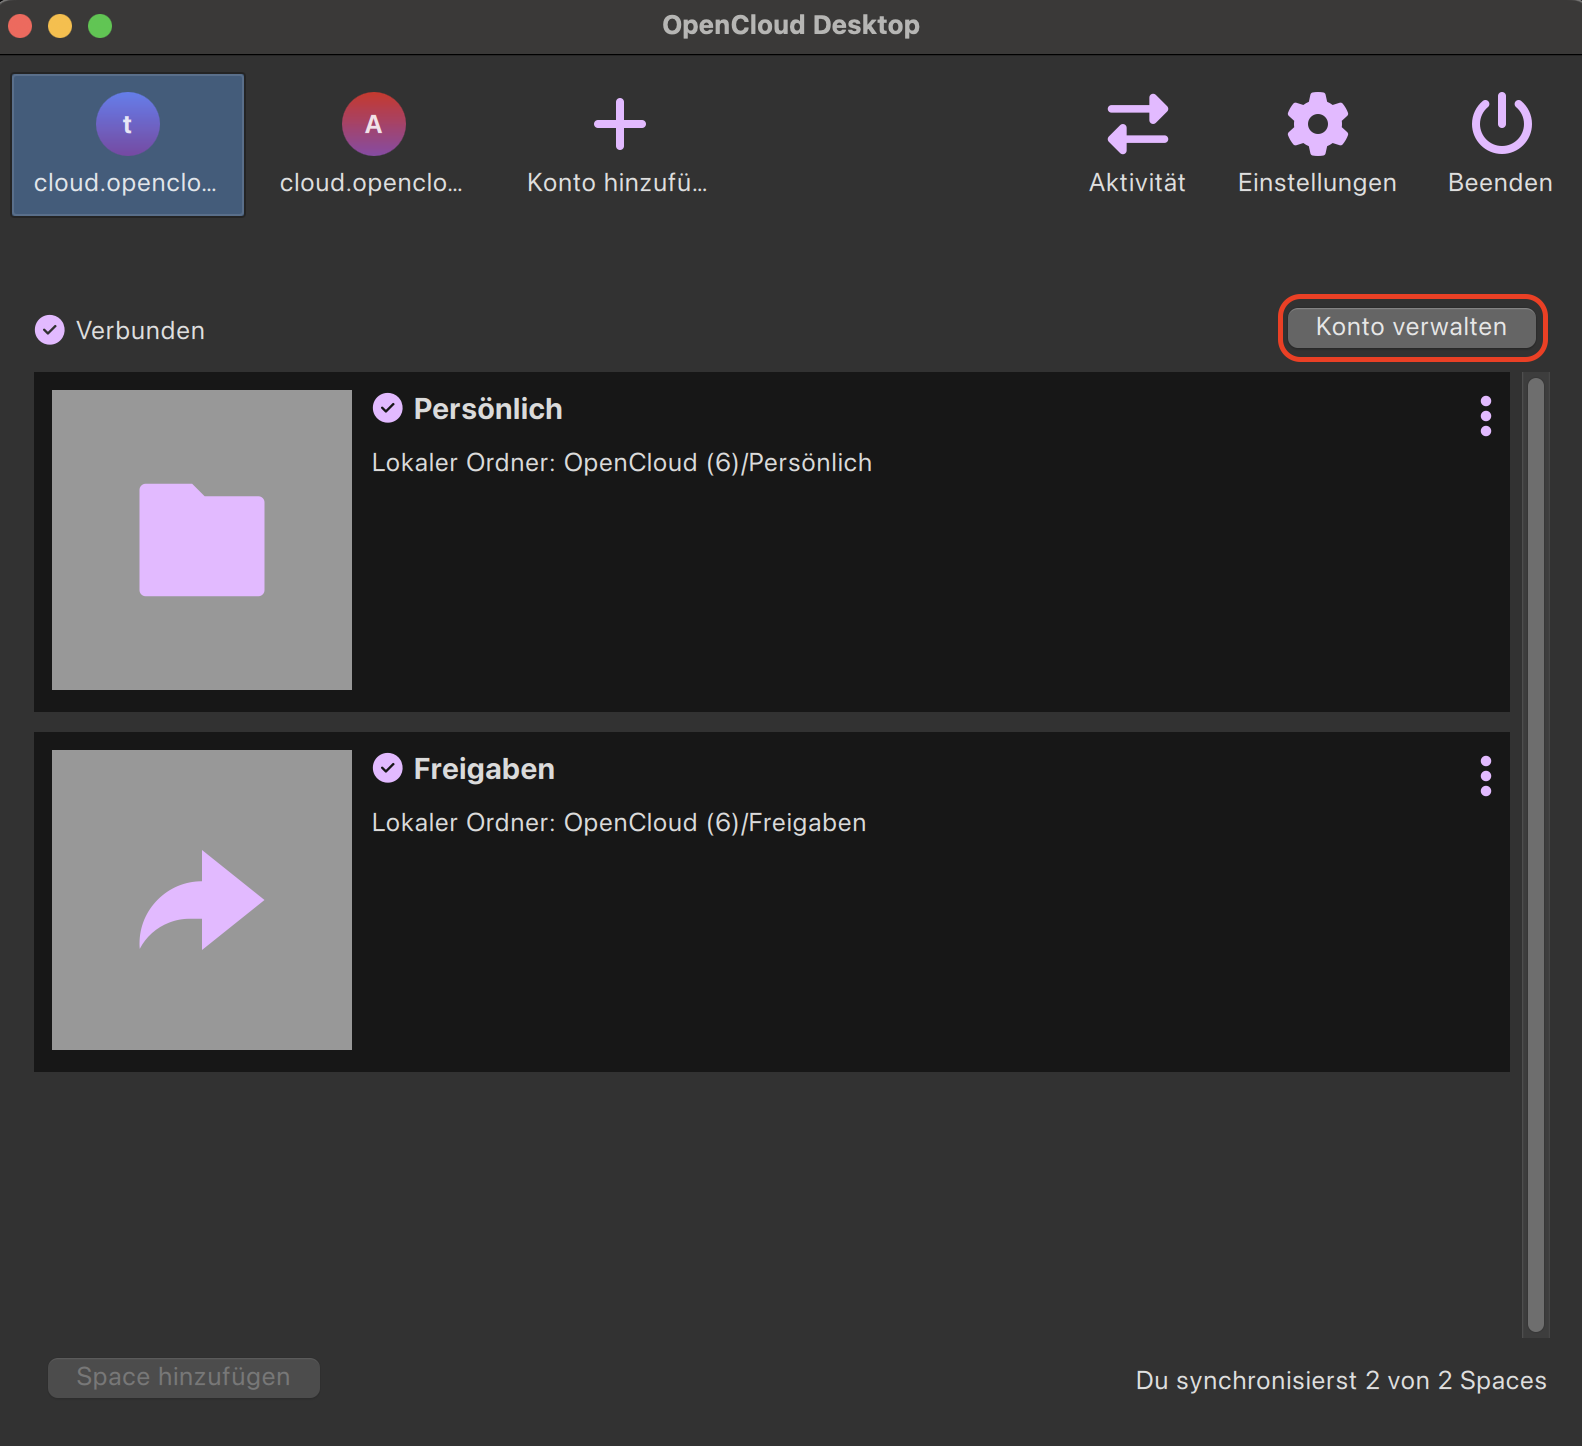Click the Verbunden status label
This screenshot has width=1582, height=1446.
pos(140,331)
